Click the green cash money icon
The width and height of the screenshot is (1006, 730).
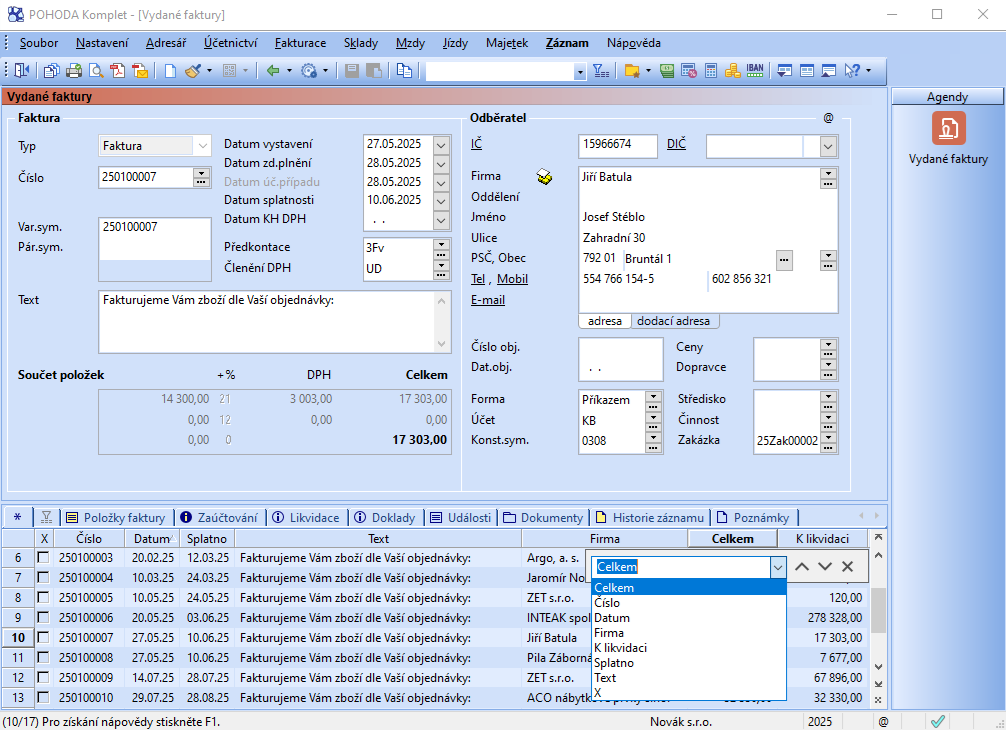pos(667,71)
